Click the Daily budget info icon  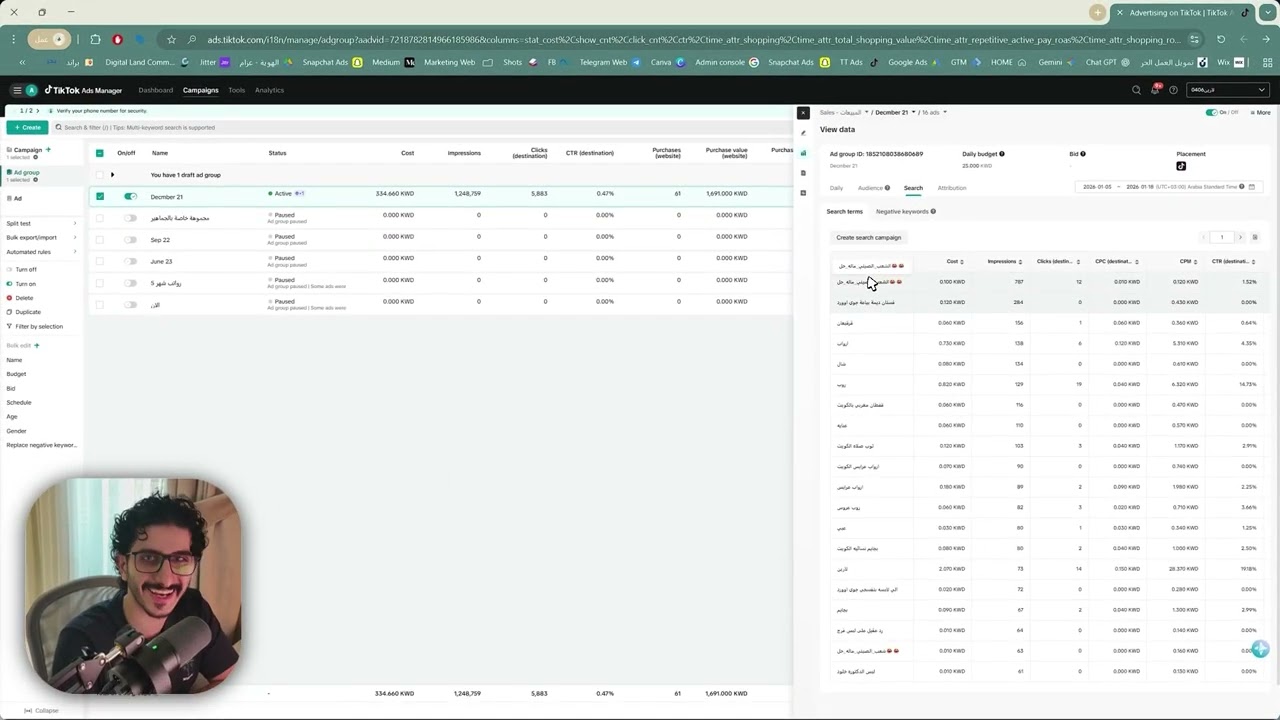tap(1002, 154)
